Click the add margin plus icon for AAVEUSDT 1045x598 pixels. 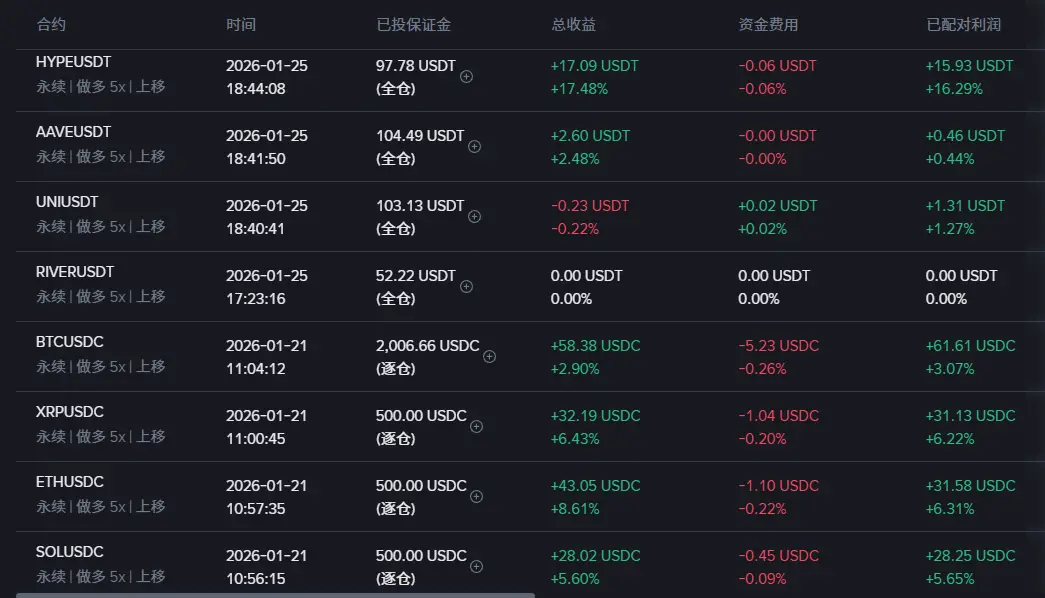click(x=474, y=146)
